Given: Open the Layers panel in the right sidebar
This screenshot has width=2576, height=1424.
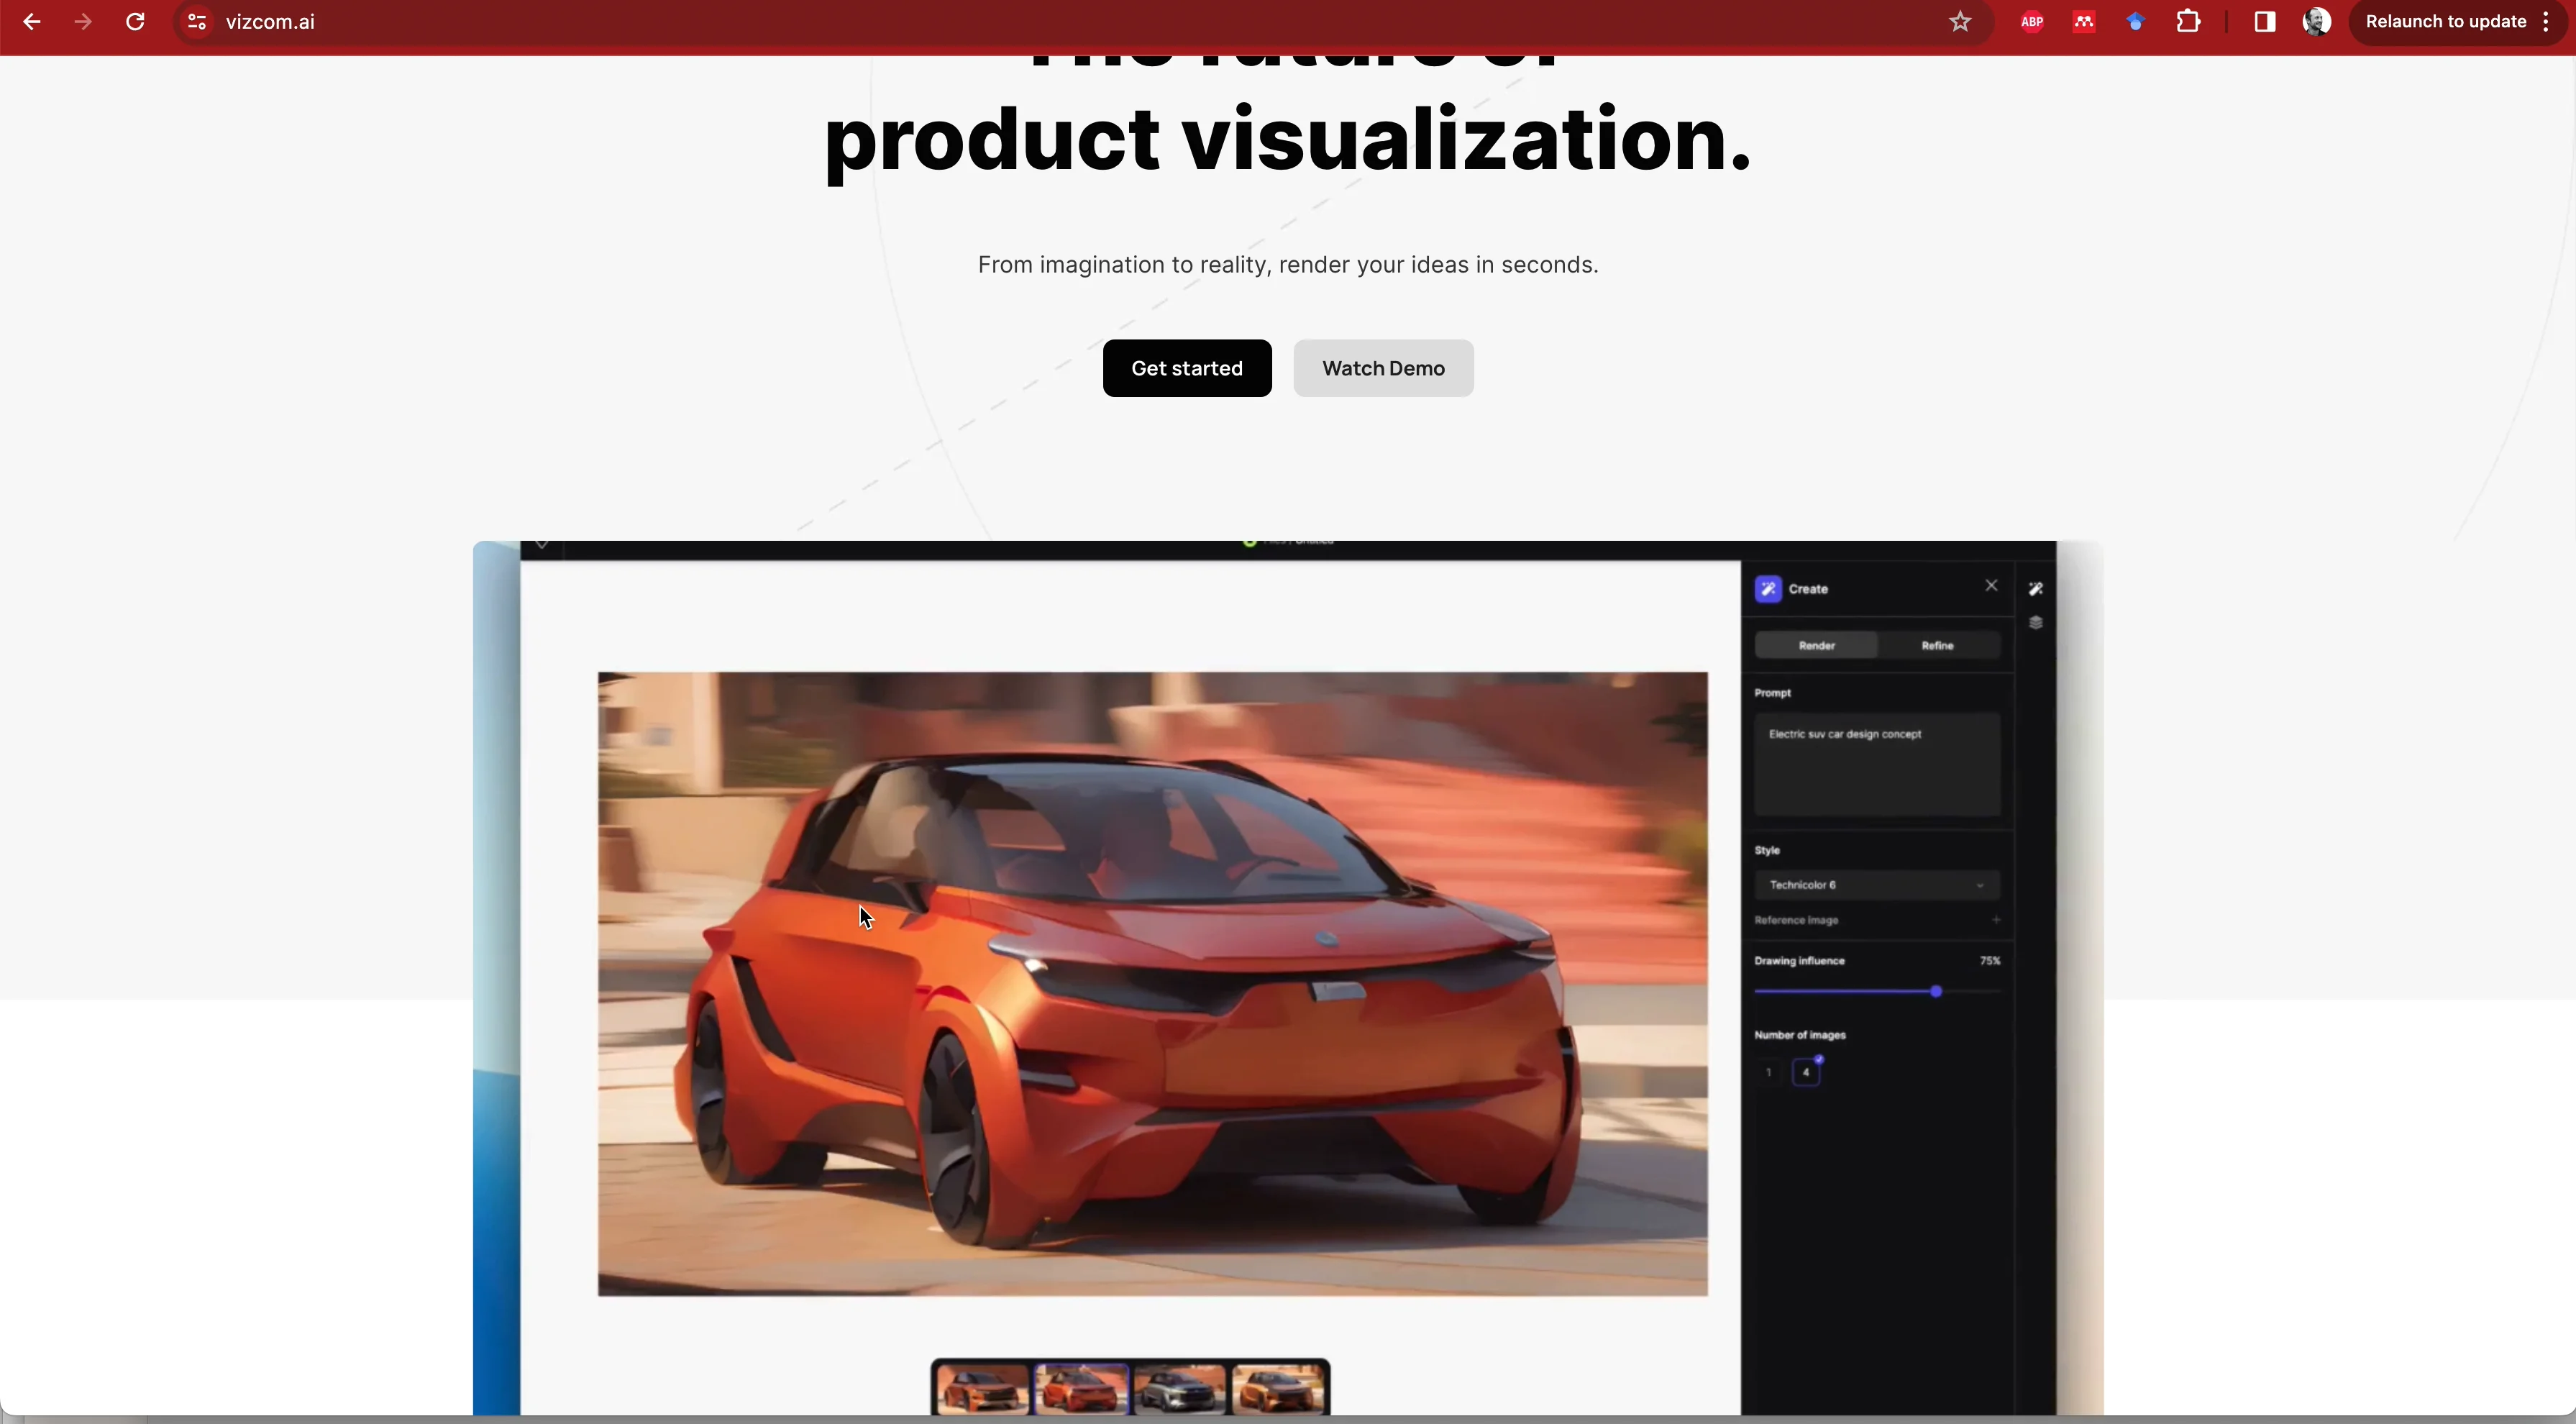Looking at the screenshot, I should [x=2037, y=622].
